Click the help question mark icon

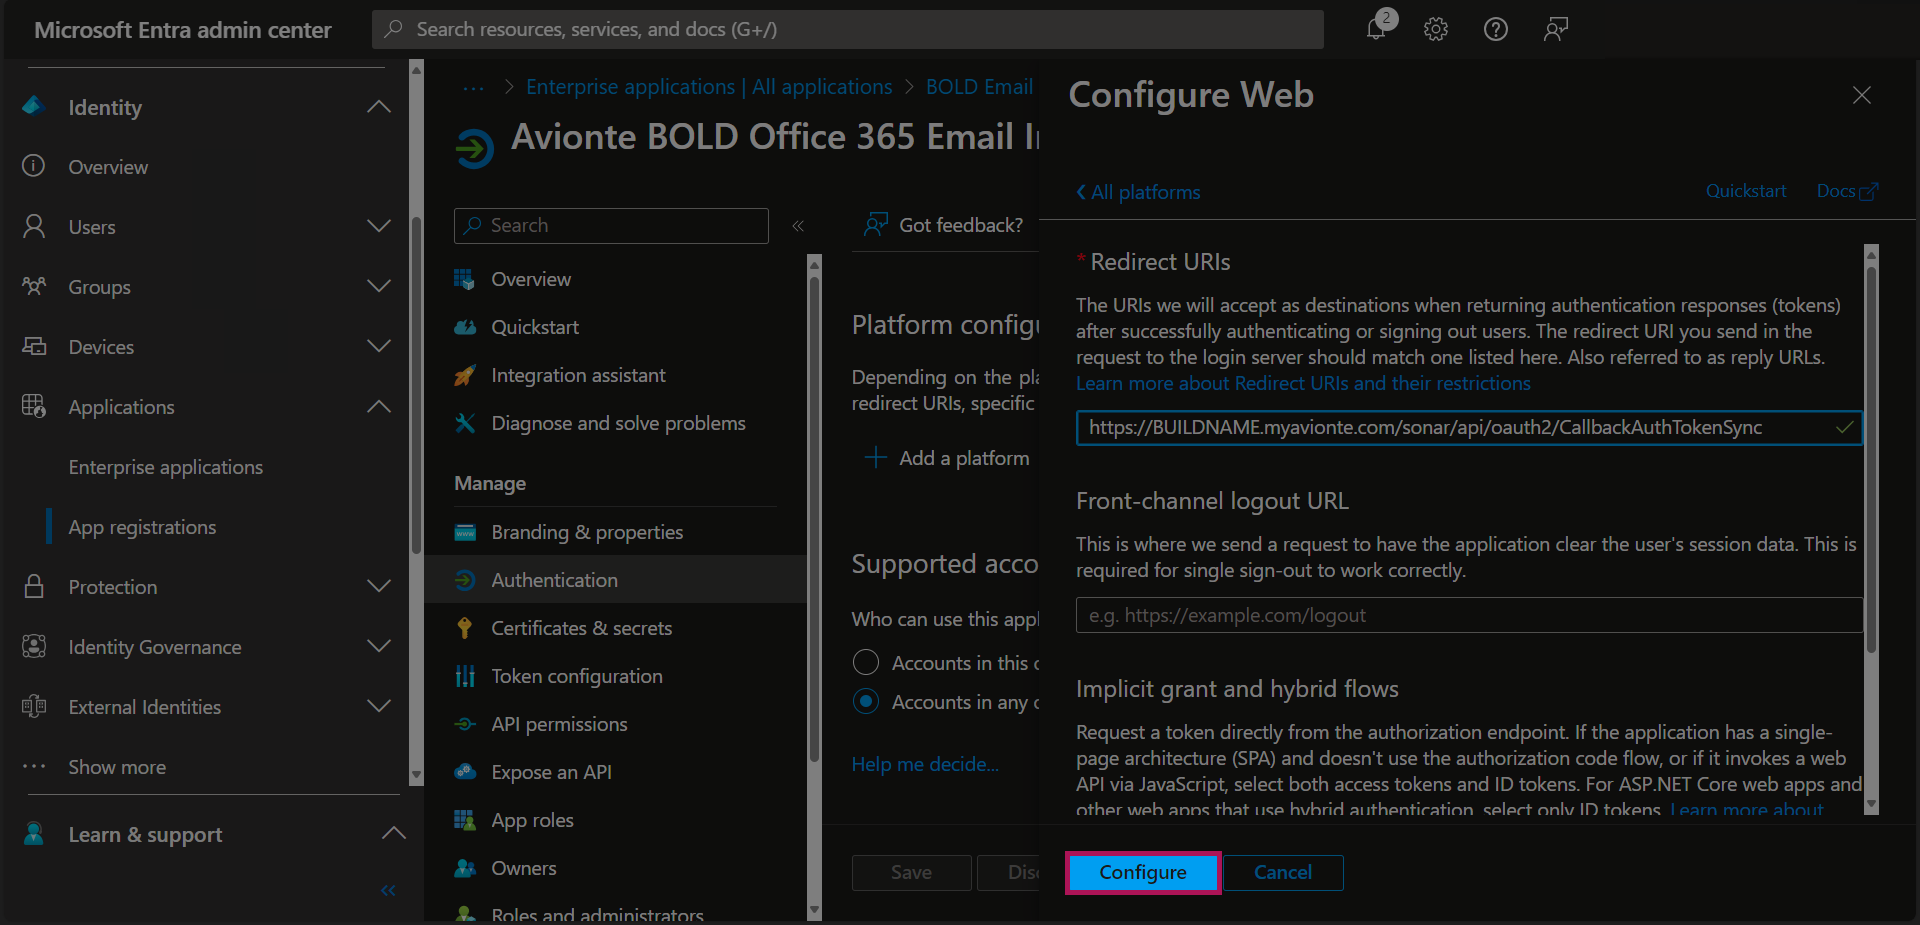pos(1495,29)
